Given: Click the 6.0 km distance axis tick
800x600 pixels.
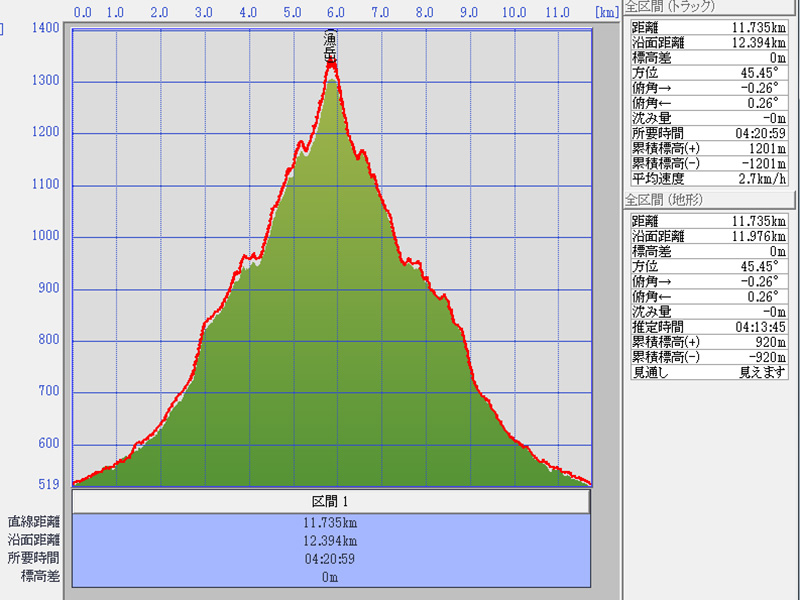Looking at the screenshot, I should click(x=336, y=13).
